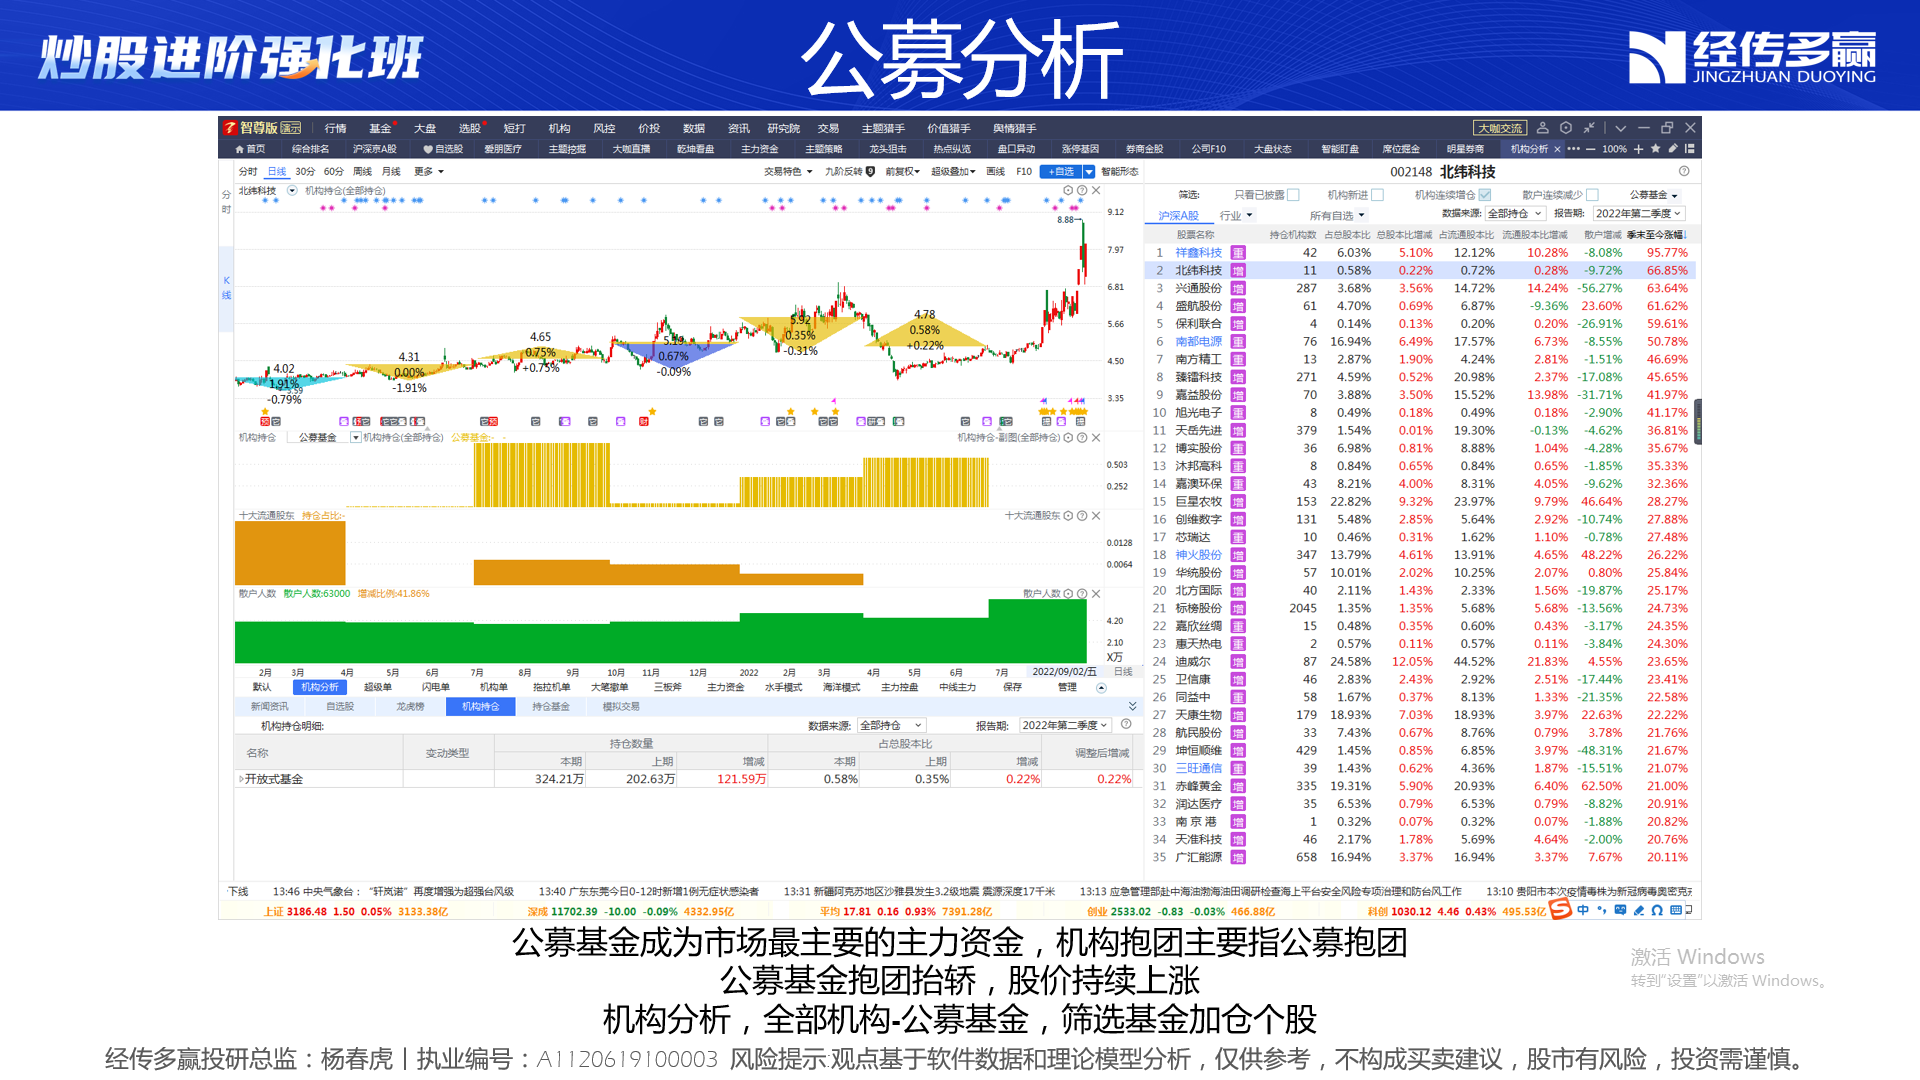Screen dimensions: 1920x1080
Task: Click the 重 badge beside 祥鑫科技 row
Action: pyautogui.click(x=1238, y=253)
